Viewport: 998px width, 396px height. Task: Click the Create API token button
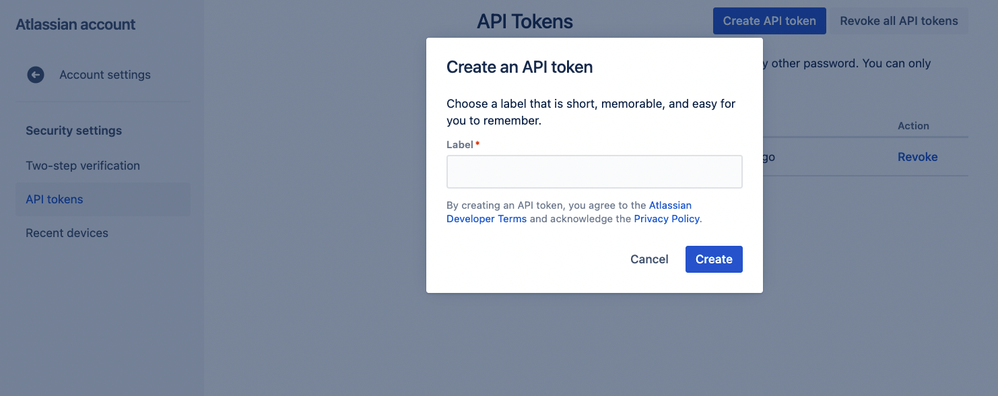click(x=770, y=21)
